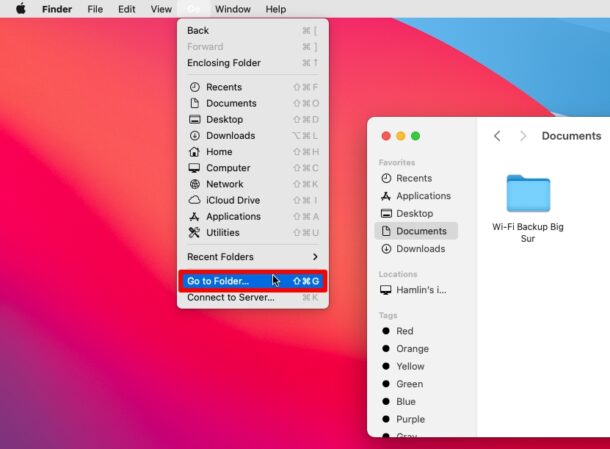Viewport: 610px width, 449px height.
Task: Go back with the Finder window arrow
Action: (x=497, y=136)
